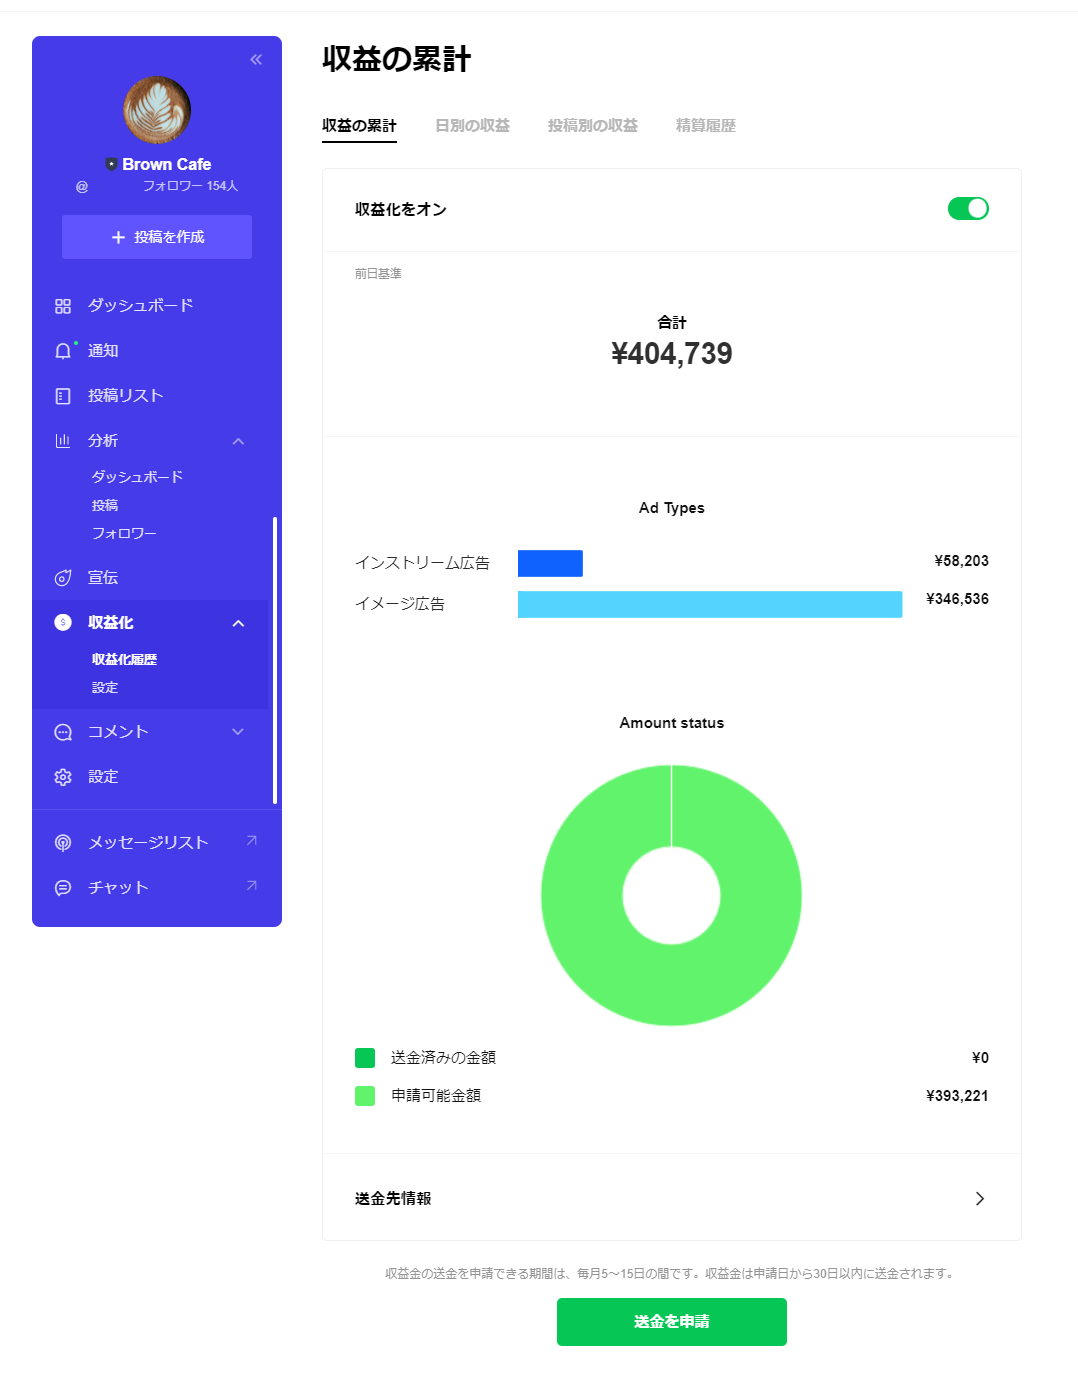The width and height of the screenshot is (1078, 1389).
Task: Open the ダッシュボード grid icon
Action: 63,306
